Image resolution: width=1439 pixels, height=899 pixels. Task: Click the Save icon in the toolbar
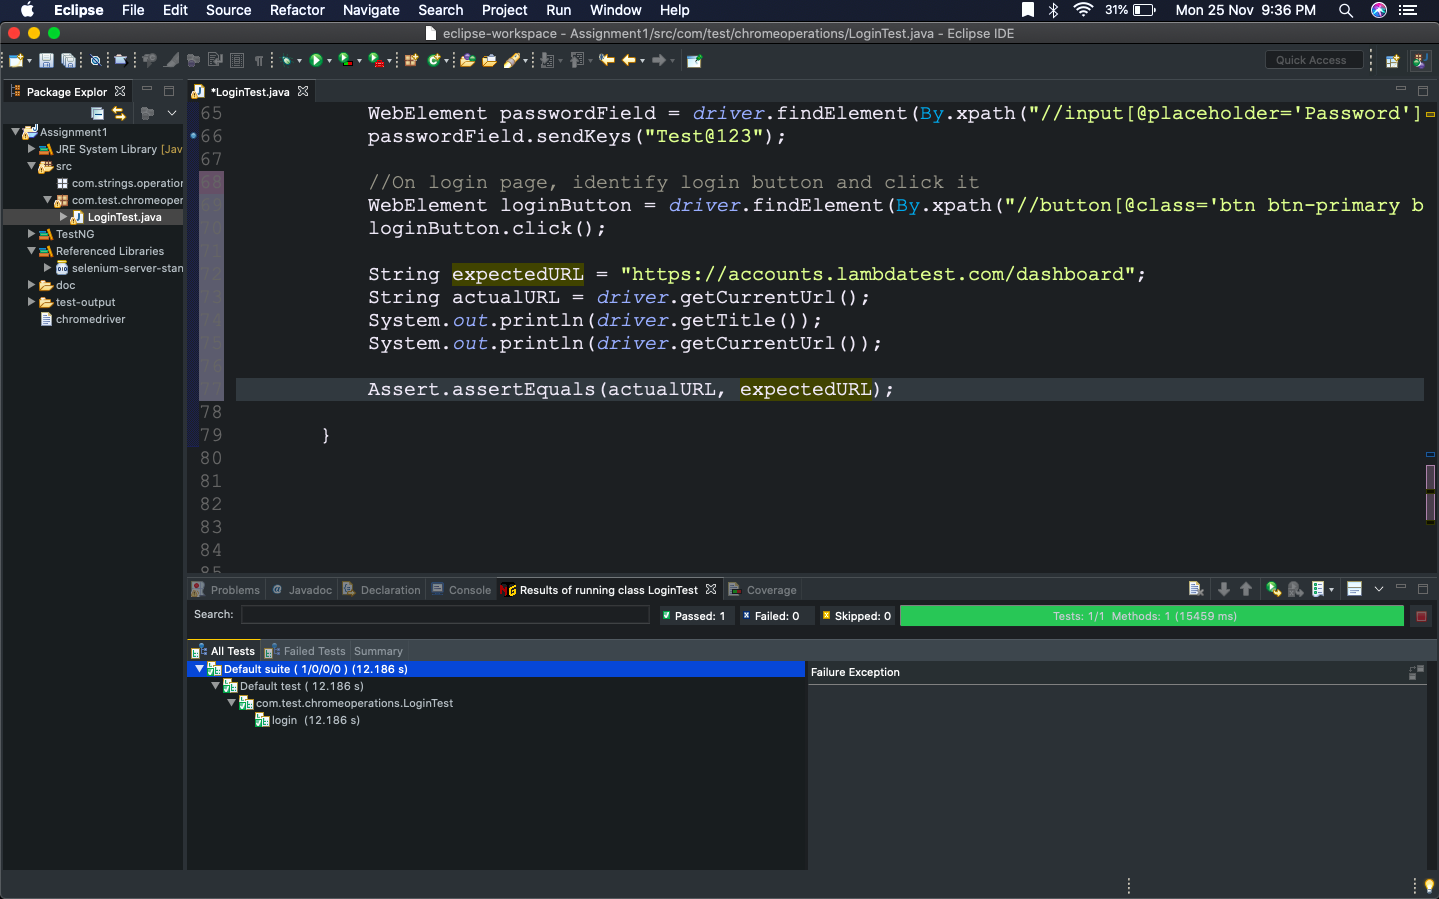click(x=46, y=61)
